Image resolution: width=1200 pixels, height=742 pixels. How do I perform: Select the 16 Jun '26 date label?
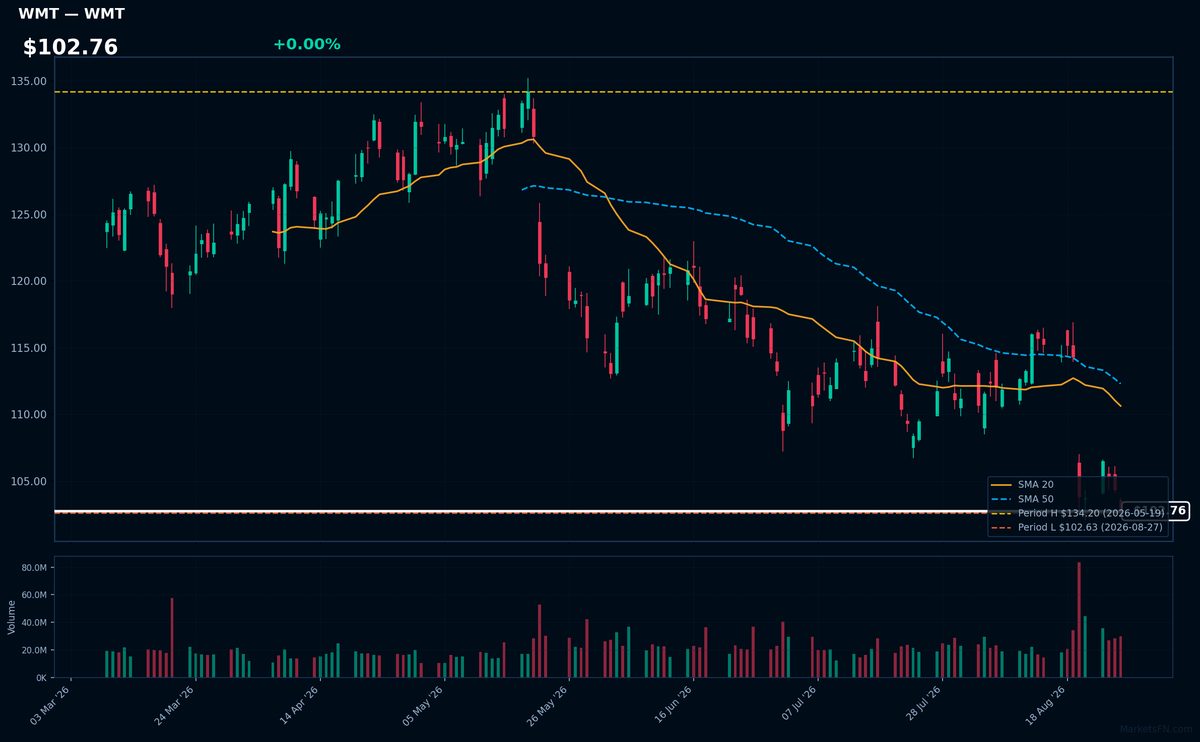point(671,706)
